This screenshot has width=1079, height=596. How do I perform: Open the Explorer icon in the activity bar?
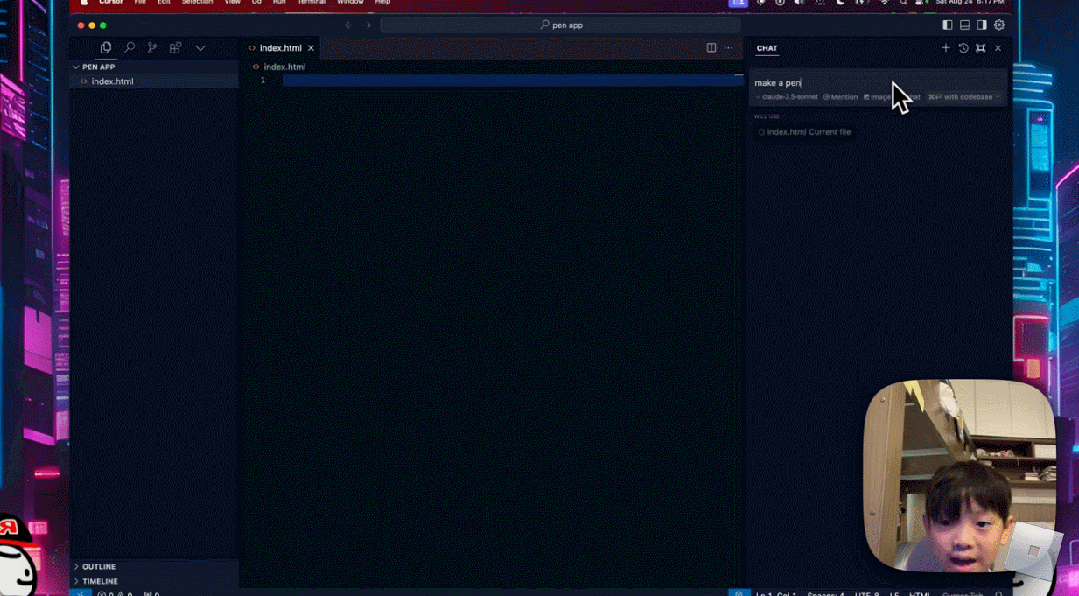[105, 47]
